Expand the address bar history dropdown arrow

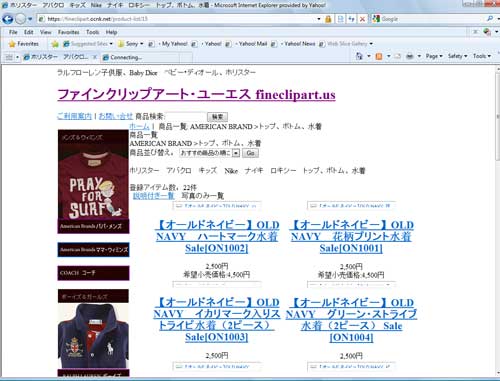click(x=319, y=19)
